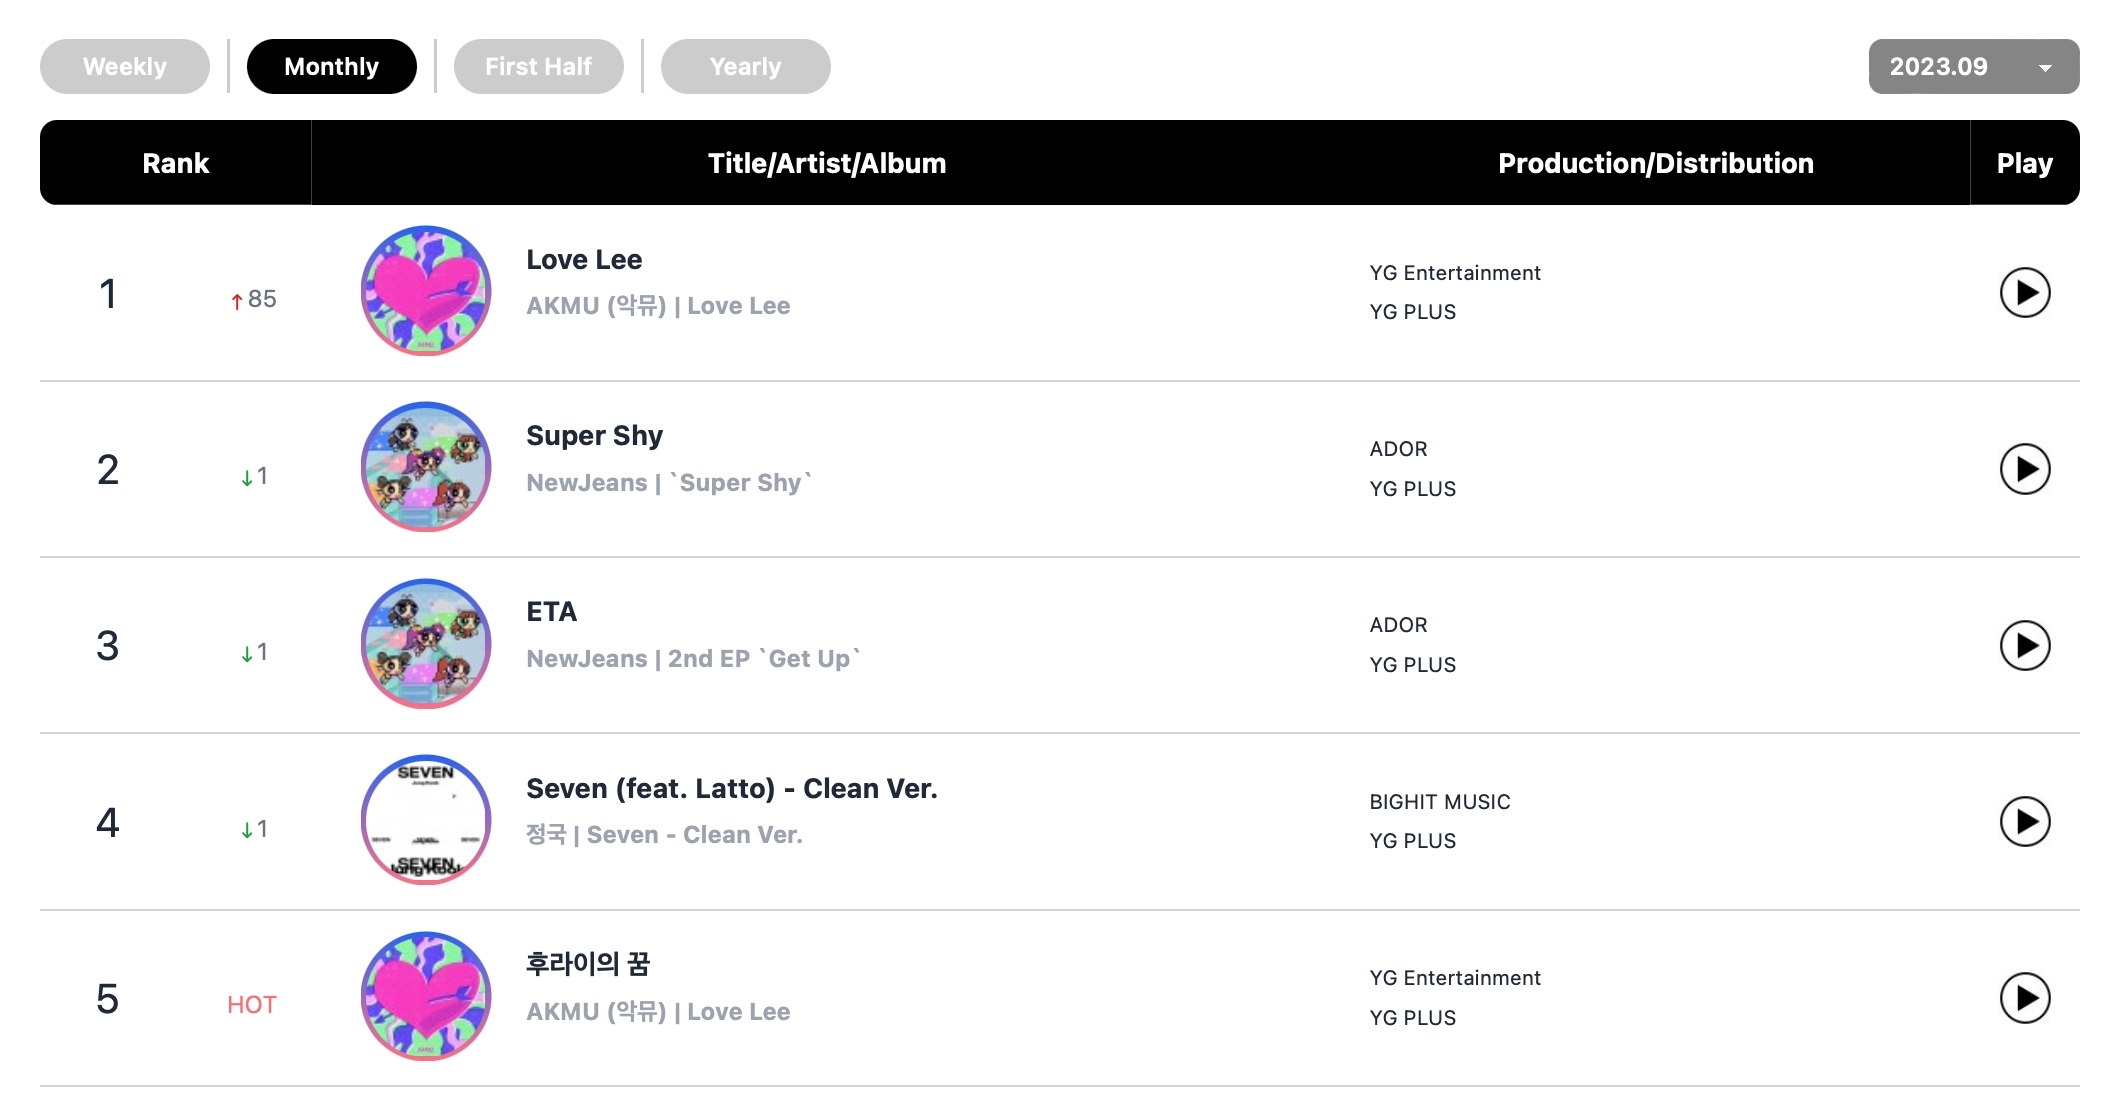The height and width of the screenshot is (1099, 2126).
Task: Click the Production/Distribution column header
Action: click(1656, 163)
